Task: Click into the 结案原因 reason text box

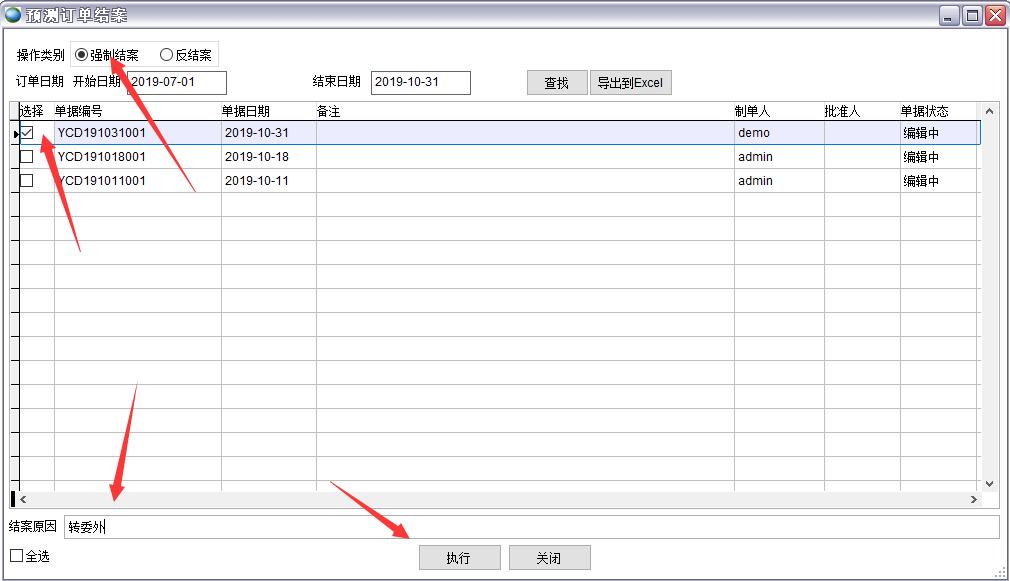Action: (530, 527)
